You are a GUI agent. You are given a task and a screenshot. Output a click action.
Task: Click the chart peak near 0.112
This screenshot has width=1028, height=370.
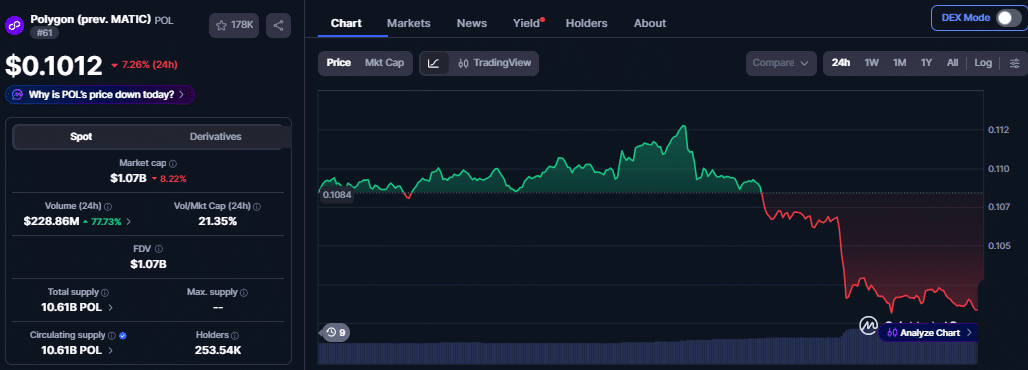pyautogui.click(x=684, y=126)
